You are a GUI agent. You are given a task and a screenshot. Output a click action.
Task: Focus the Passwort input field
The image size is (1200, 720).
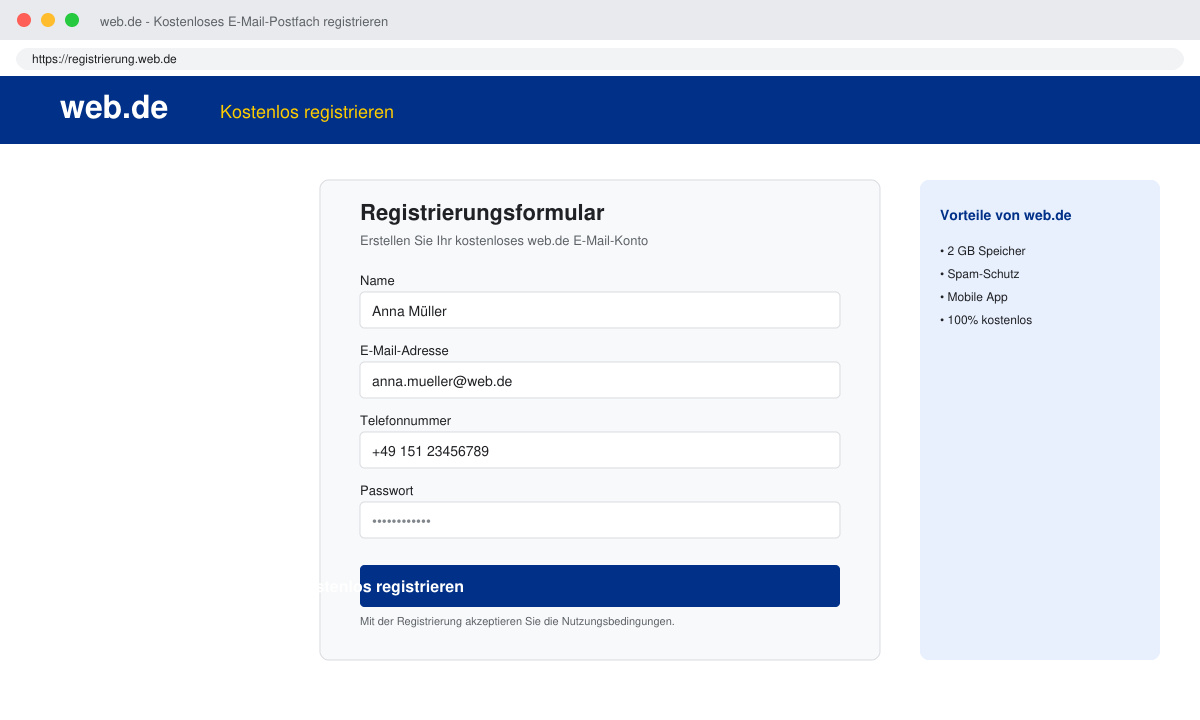point(600,520)
